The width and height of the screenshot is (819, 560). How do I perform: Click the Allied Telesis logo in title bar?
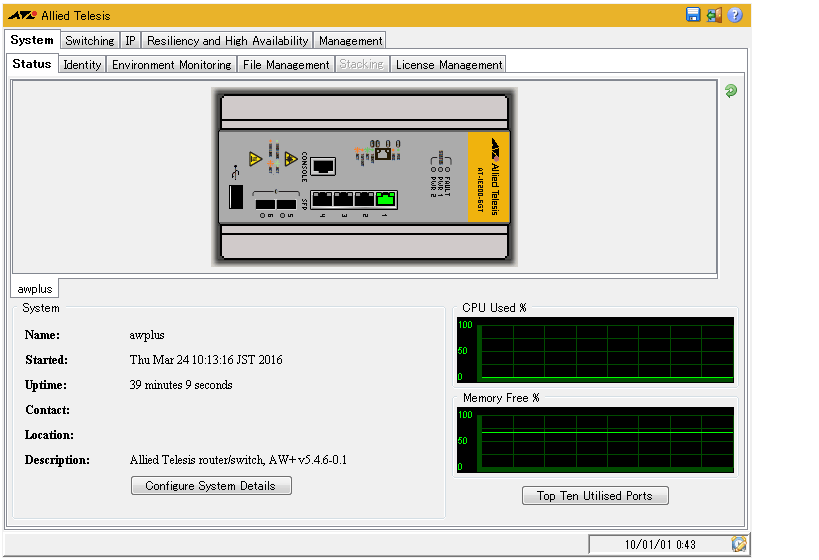[x=22, y=16]
